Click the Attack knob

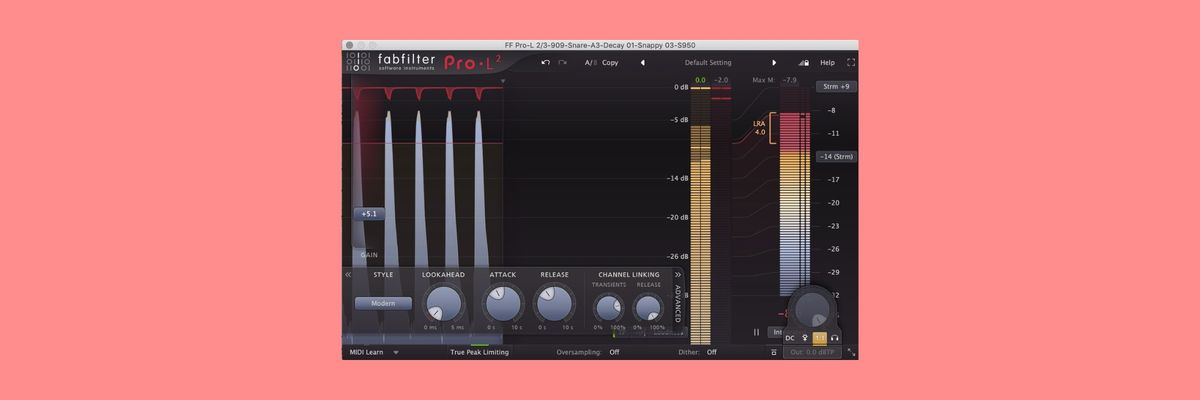coord(503,302)
